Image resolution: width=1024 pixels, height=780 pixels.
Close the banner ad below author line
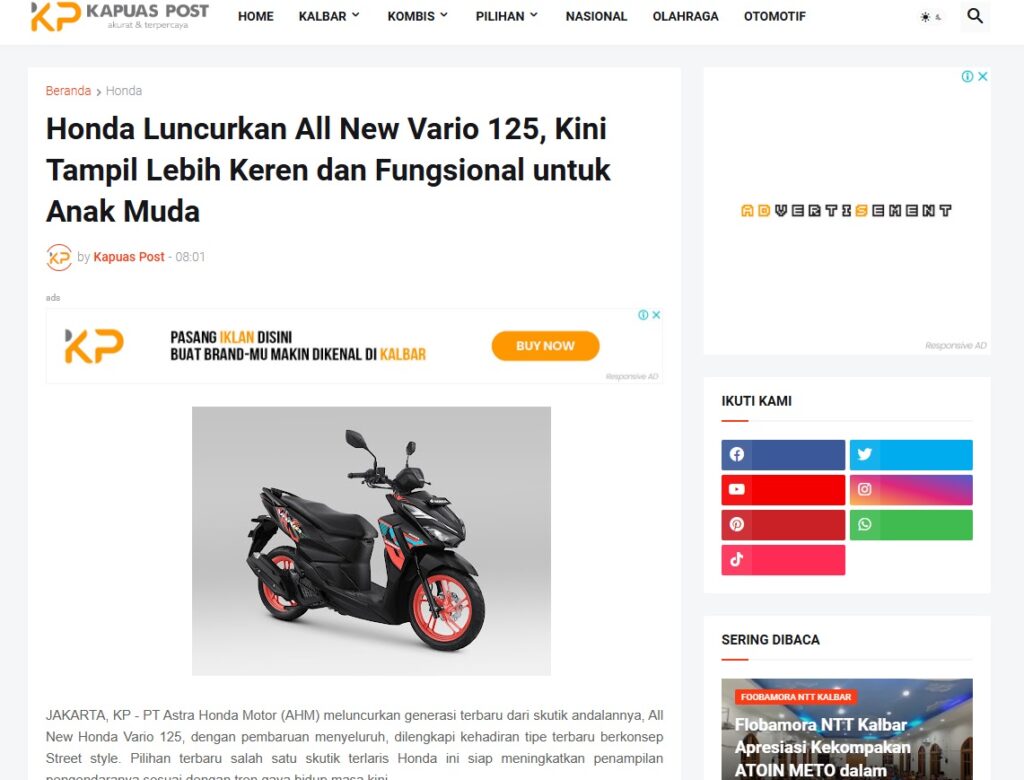point(656,315)
